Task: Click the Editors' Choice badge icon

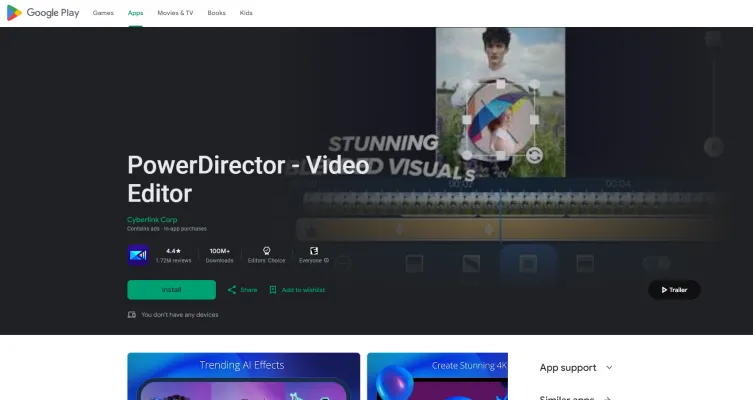Action: pos(267,250)
